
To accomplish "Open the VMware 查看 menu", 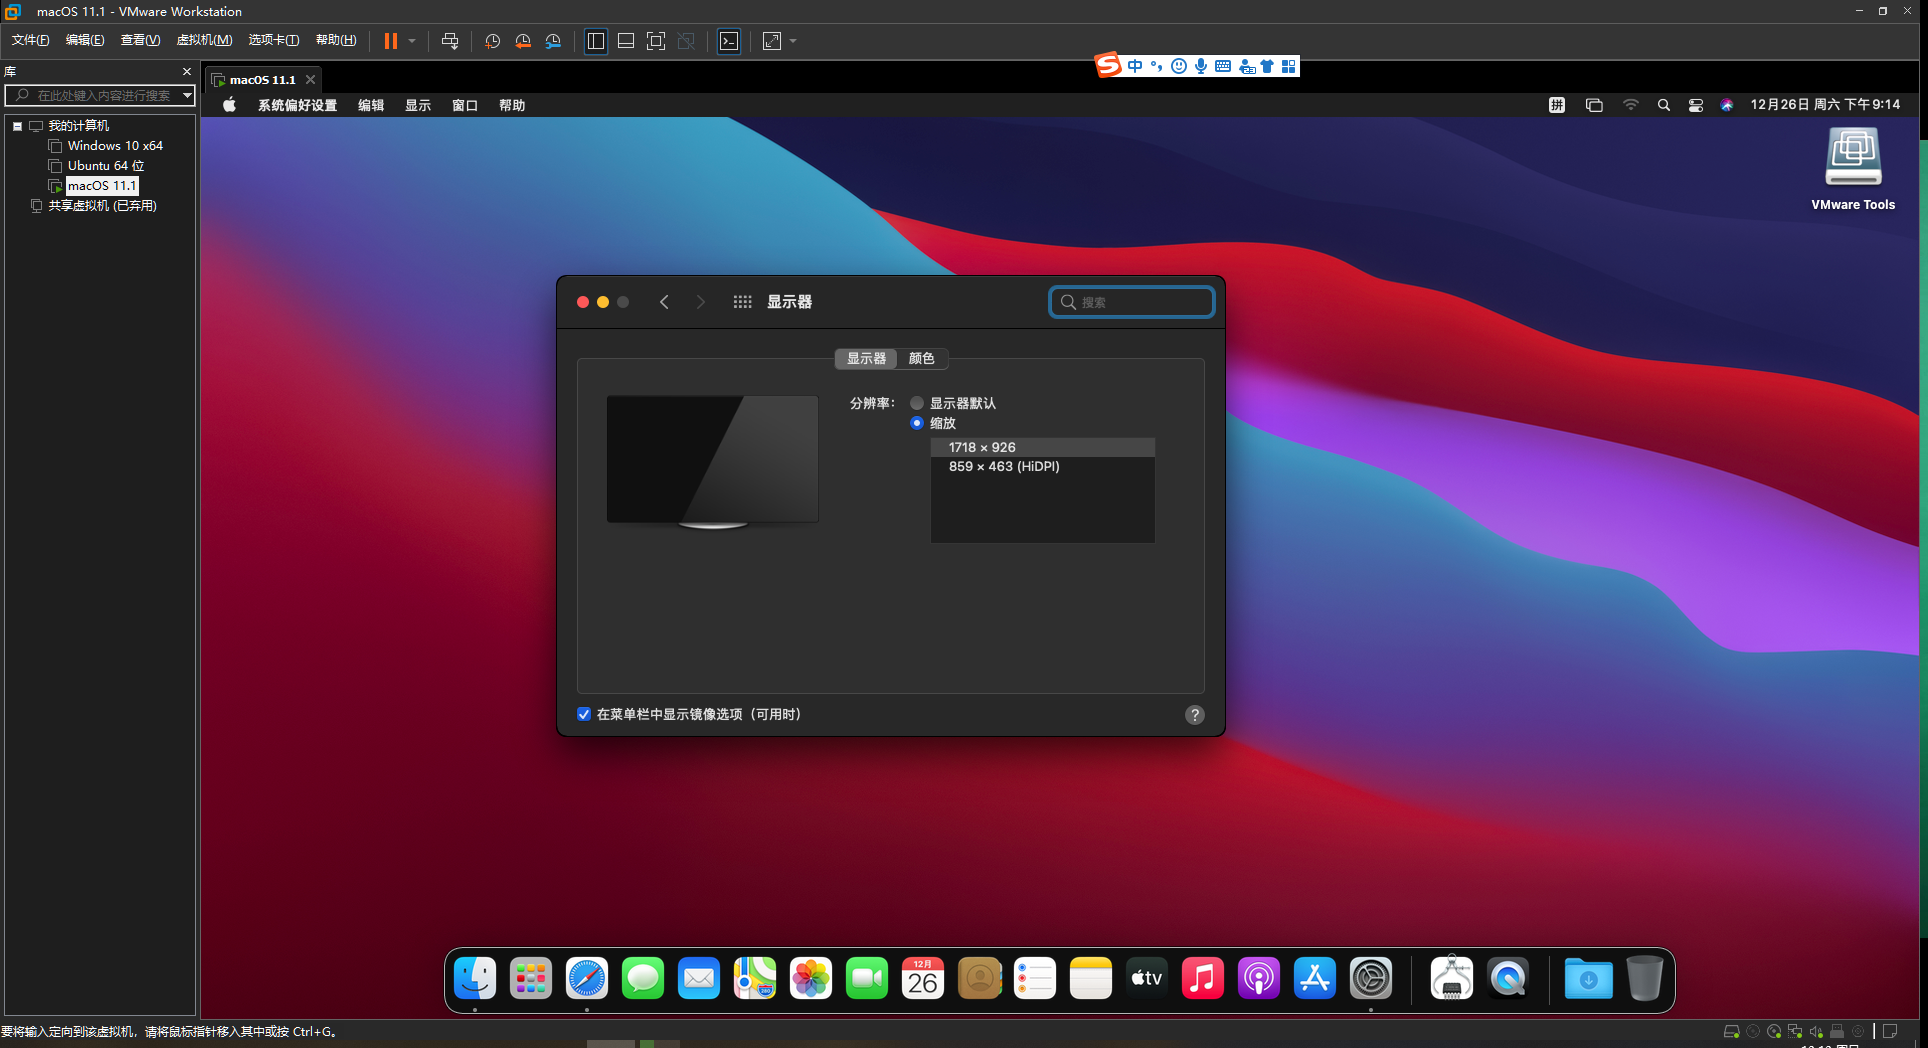I will 140,40.
